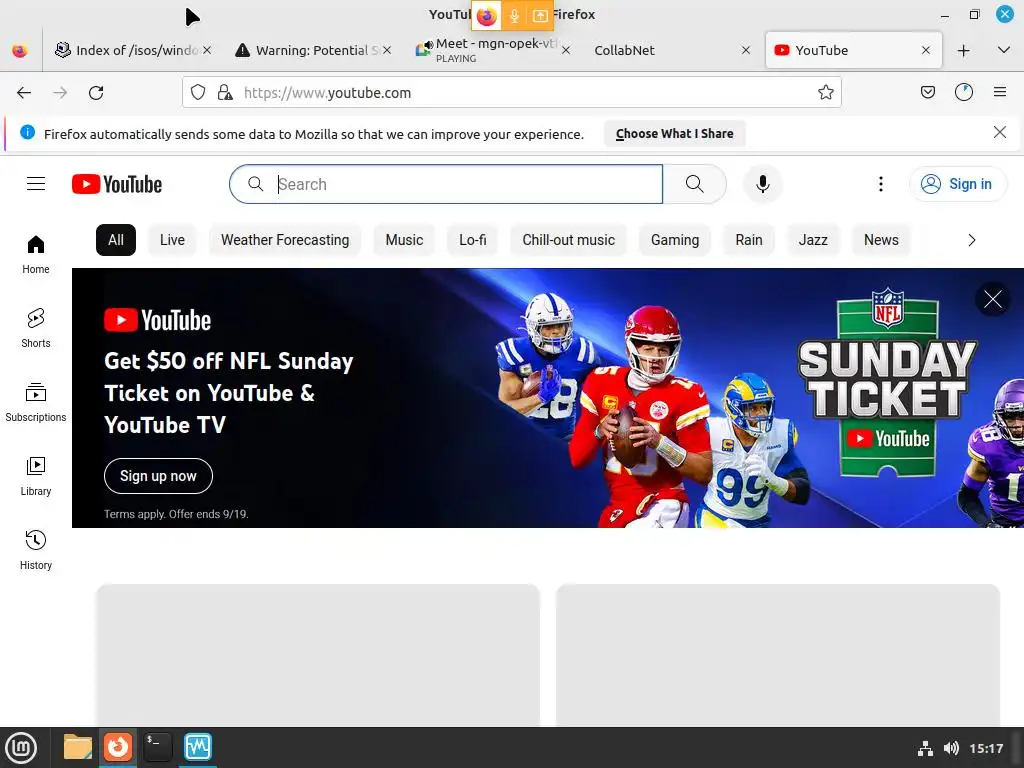Select the Gaming category chip
The image size is (1024, 768).
[675, 240]
